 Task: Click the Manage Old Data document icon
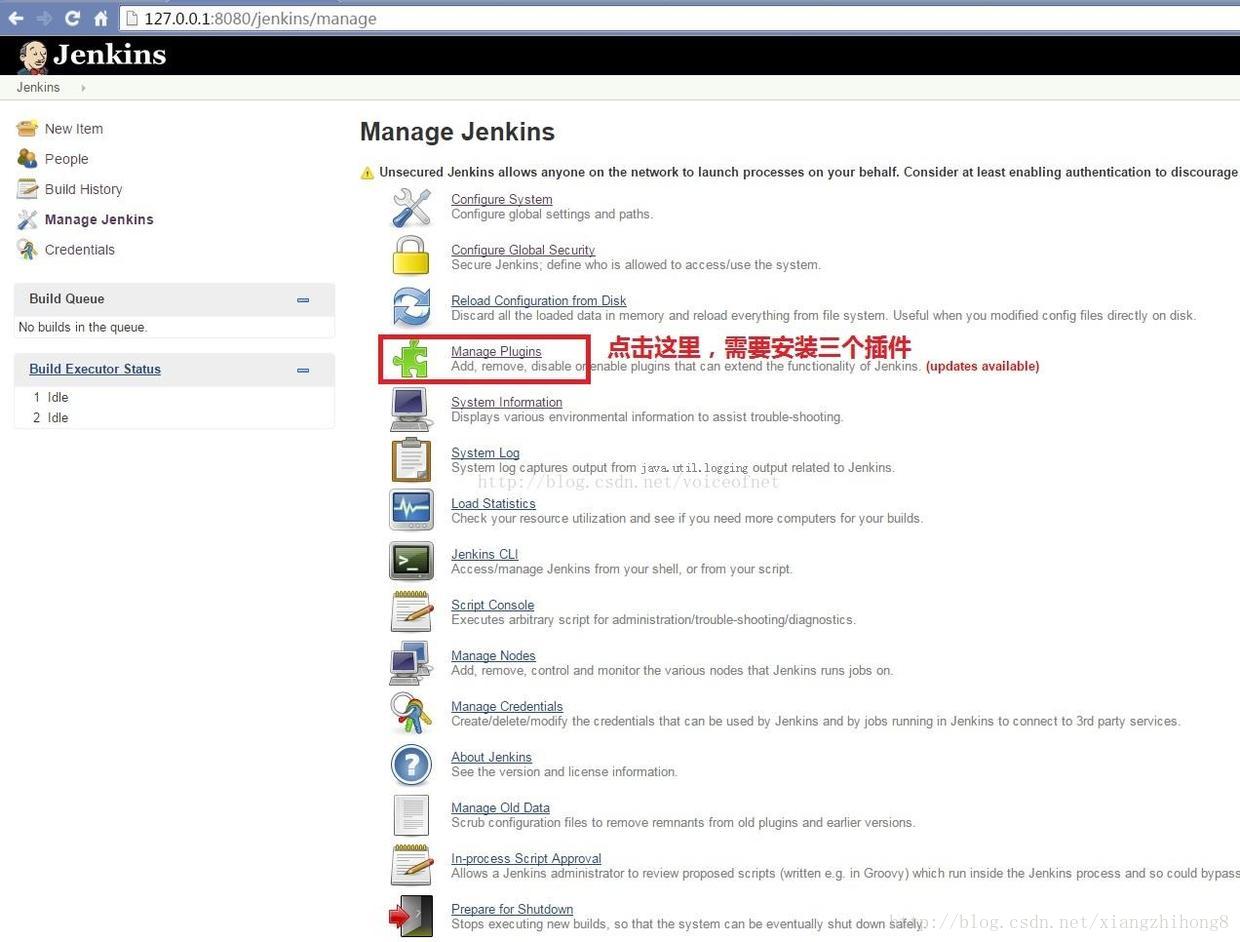411,815
